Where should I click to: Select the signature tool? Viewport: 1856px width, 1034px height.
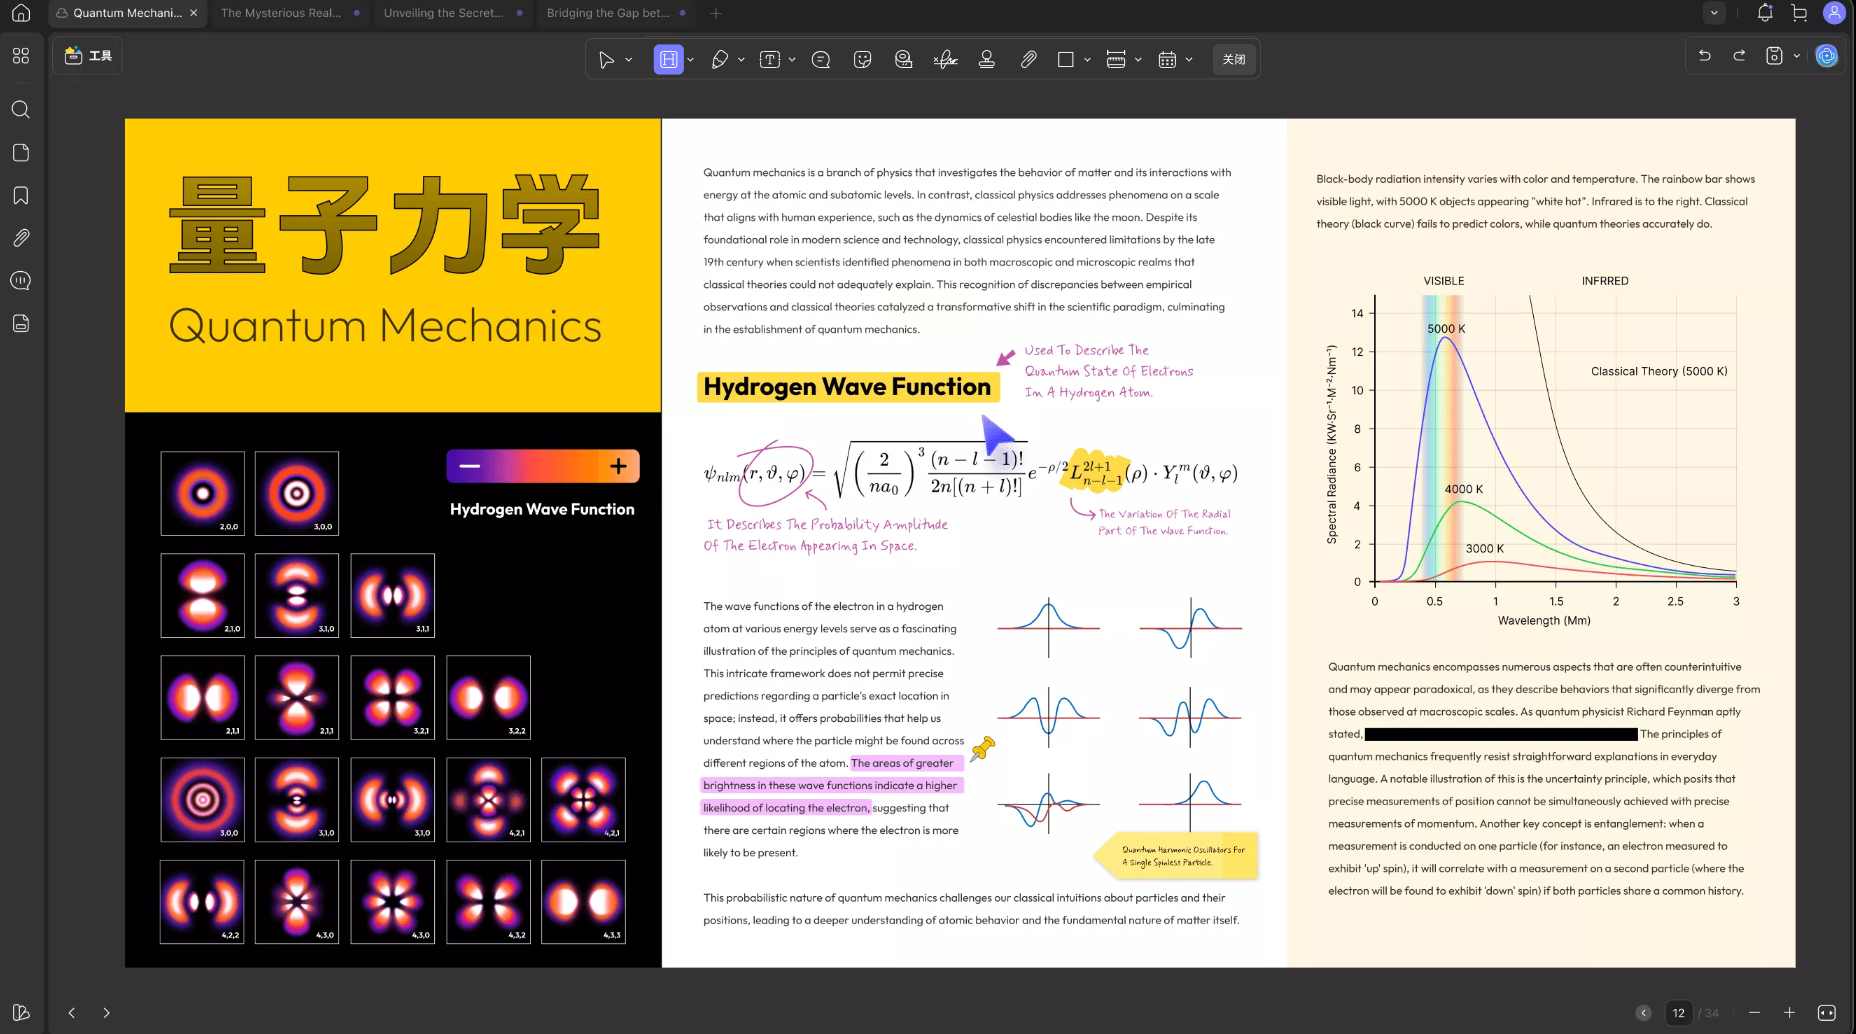click(x=945, y=60)
